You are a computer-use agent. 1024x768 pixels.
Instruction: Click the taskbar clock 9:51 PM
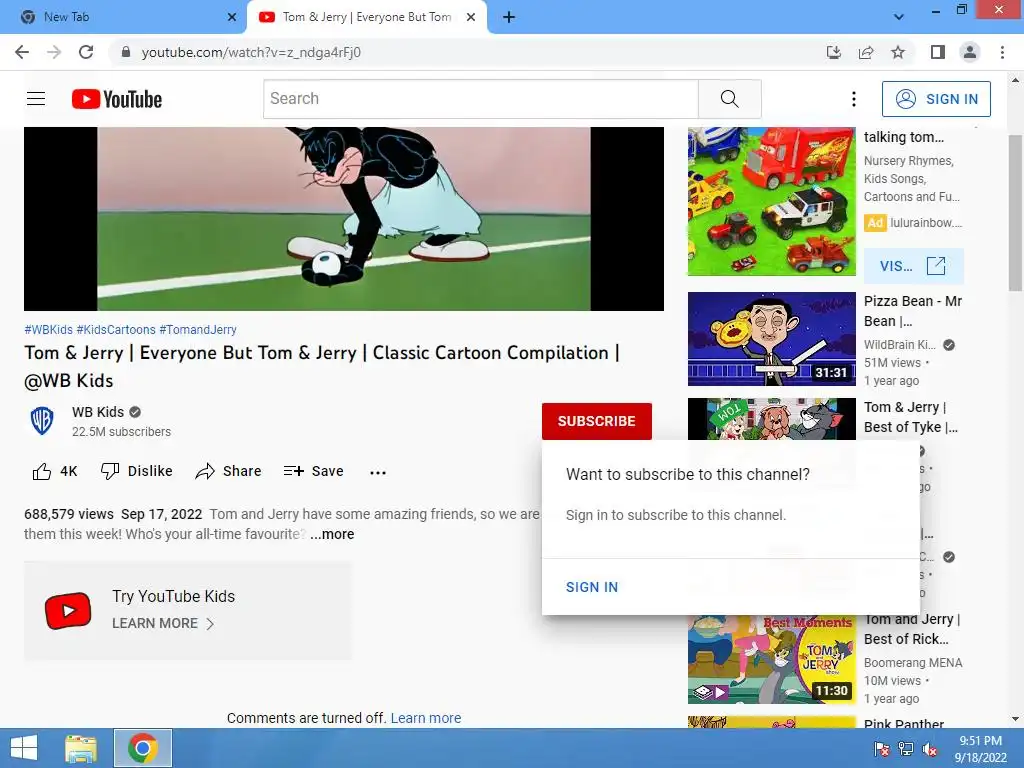point(980,741)
